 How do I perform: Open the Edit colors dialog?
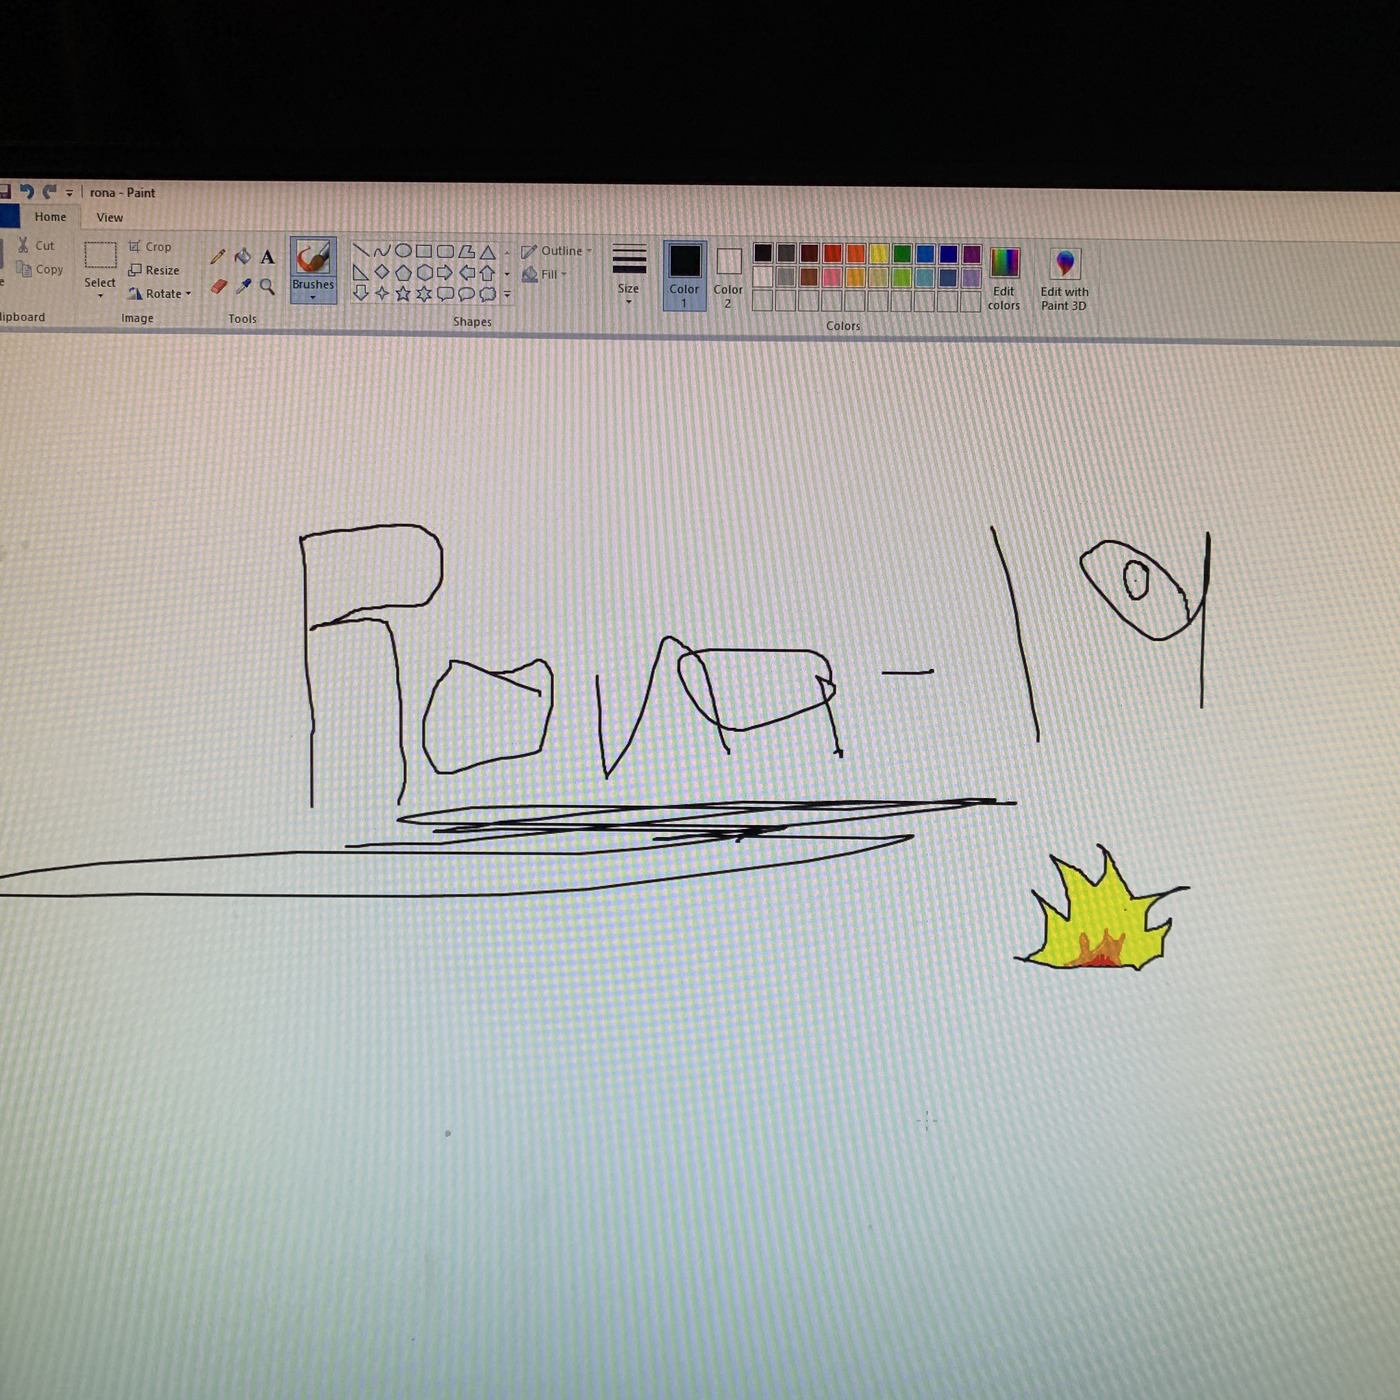point(1004,279)
